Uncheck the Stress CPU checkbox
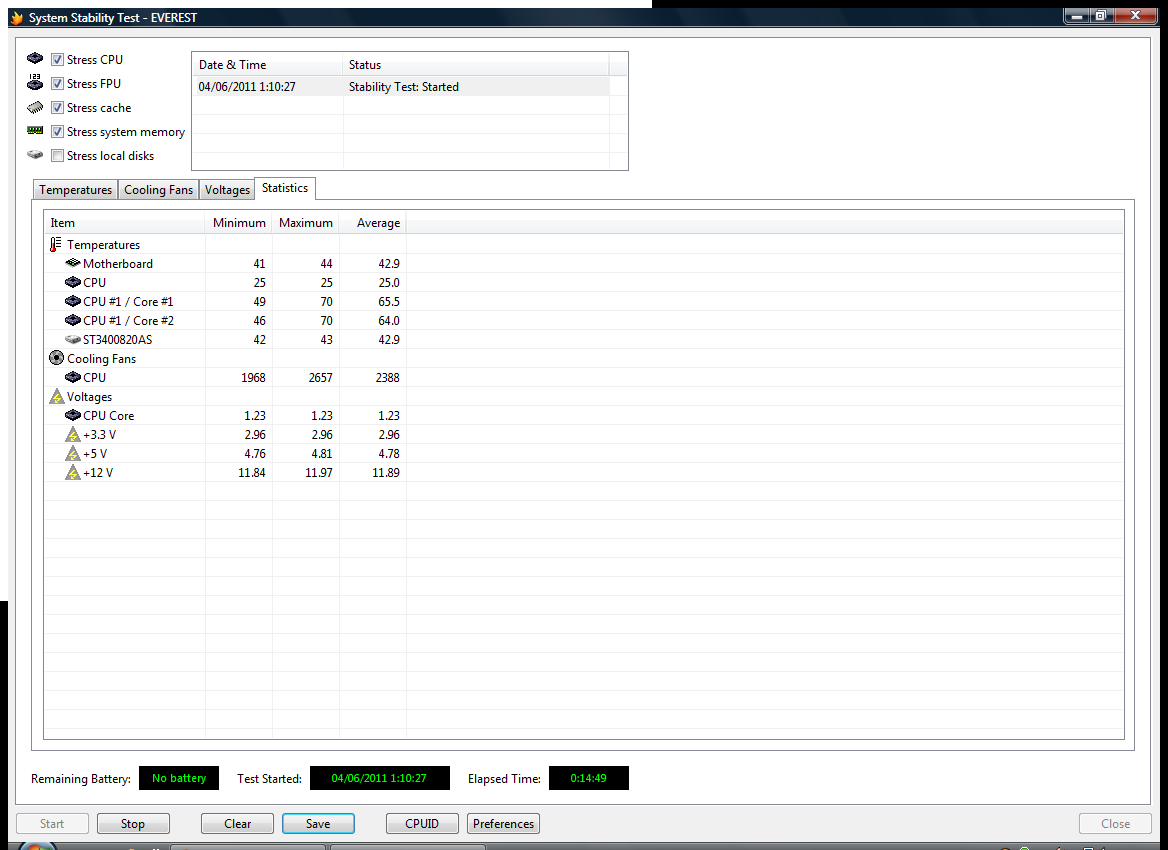This screenshot has height=850, width=1168. (x=57, y=60)
